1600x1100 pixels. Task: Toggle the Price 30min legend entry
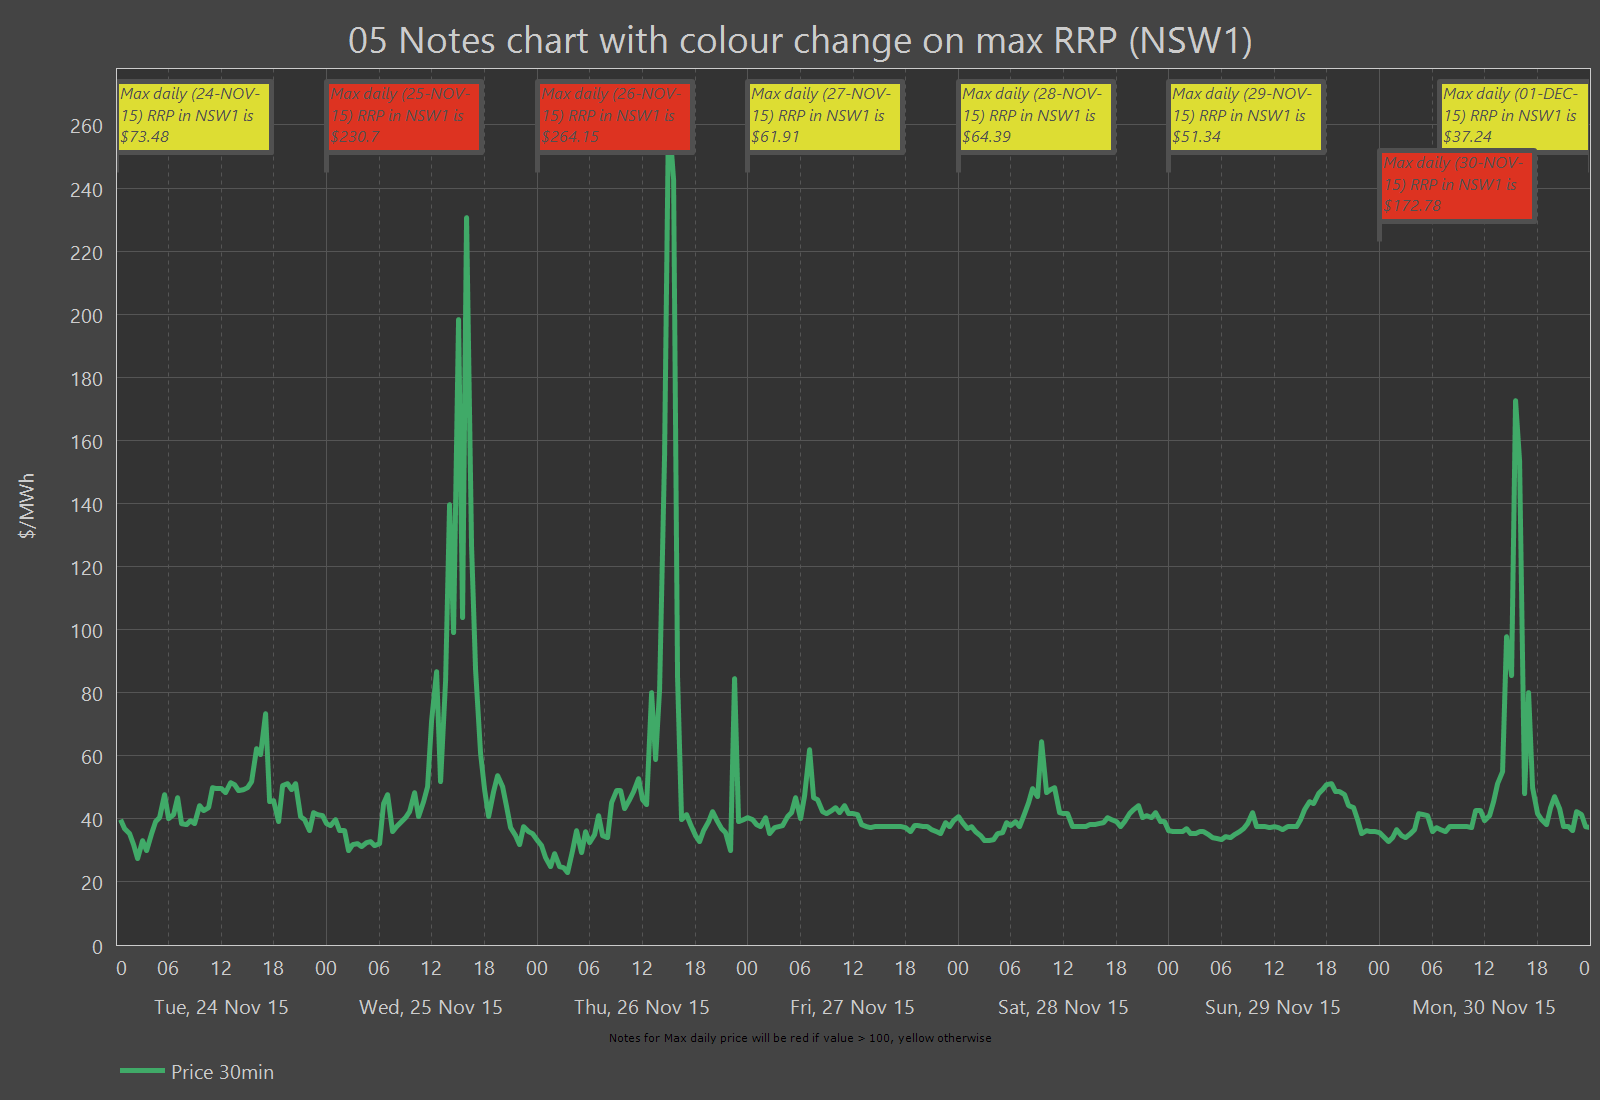(222, 1072)
